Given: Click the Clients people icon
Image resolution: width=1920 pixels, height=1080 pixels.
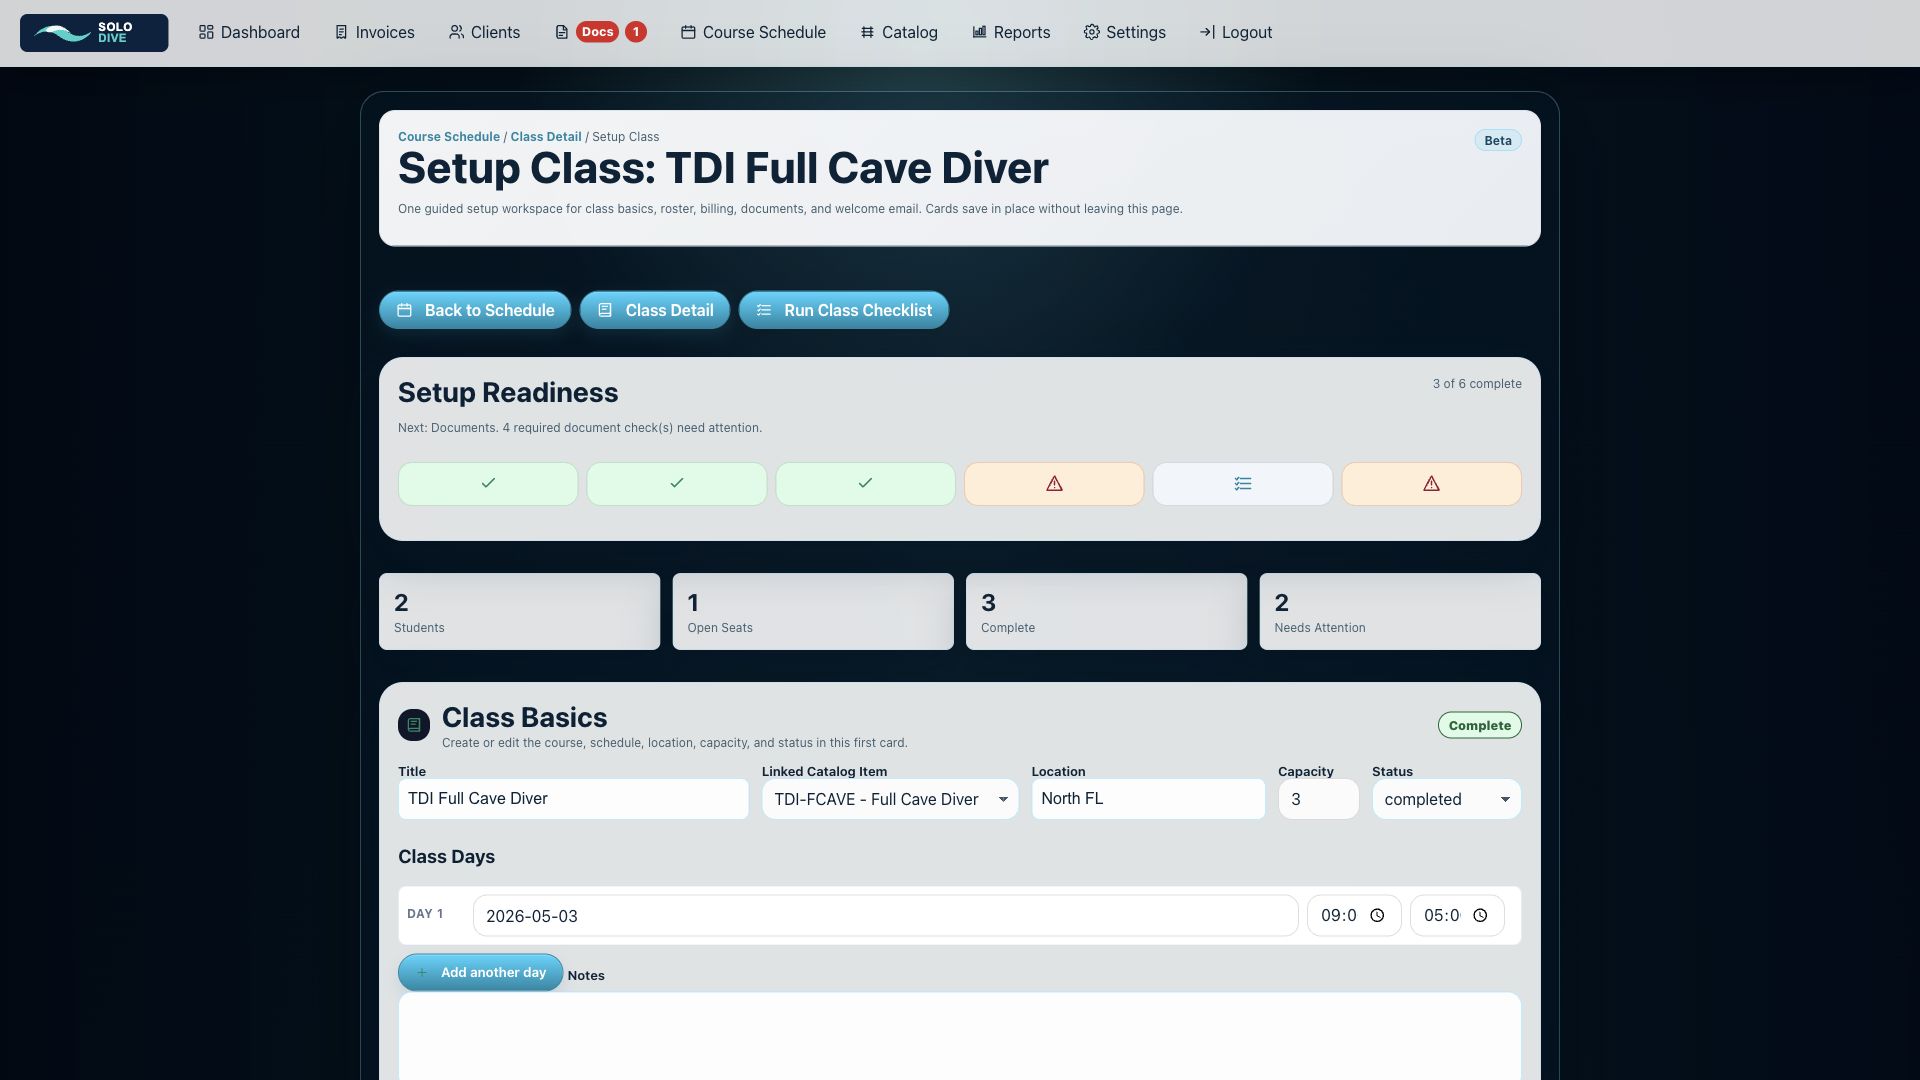Looking at the screenshot, I should [456, 33].
